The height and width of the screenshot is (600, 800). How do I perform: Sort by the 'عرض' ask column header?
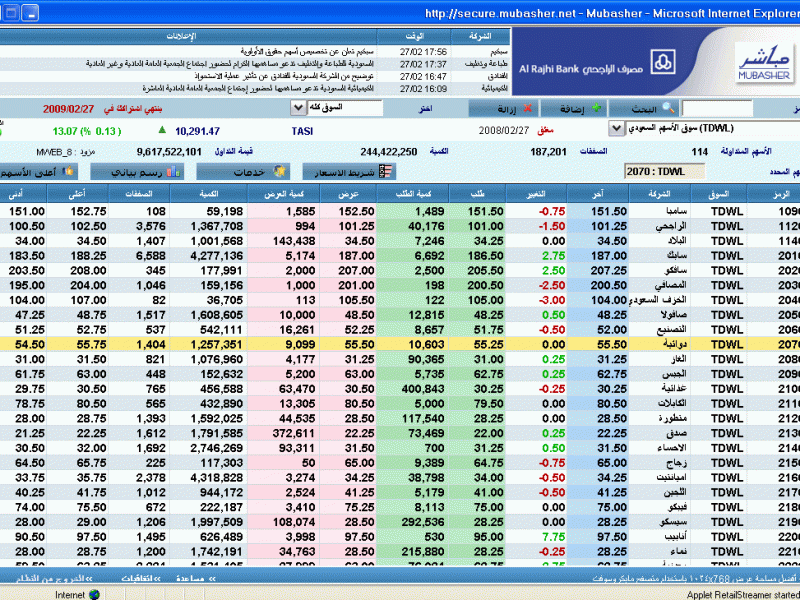[348, 194]
